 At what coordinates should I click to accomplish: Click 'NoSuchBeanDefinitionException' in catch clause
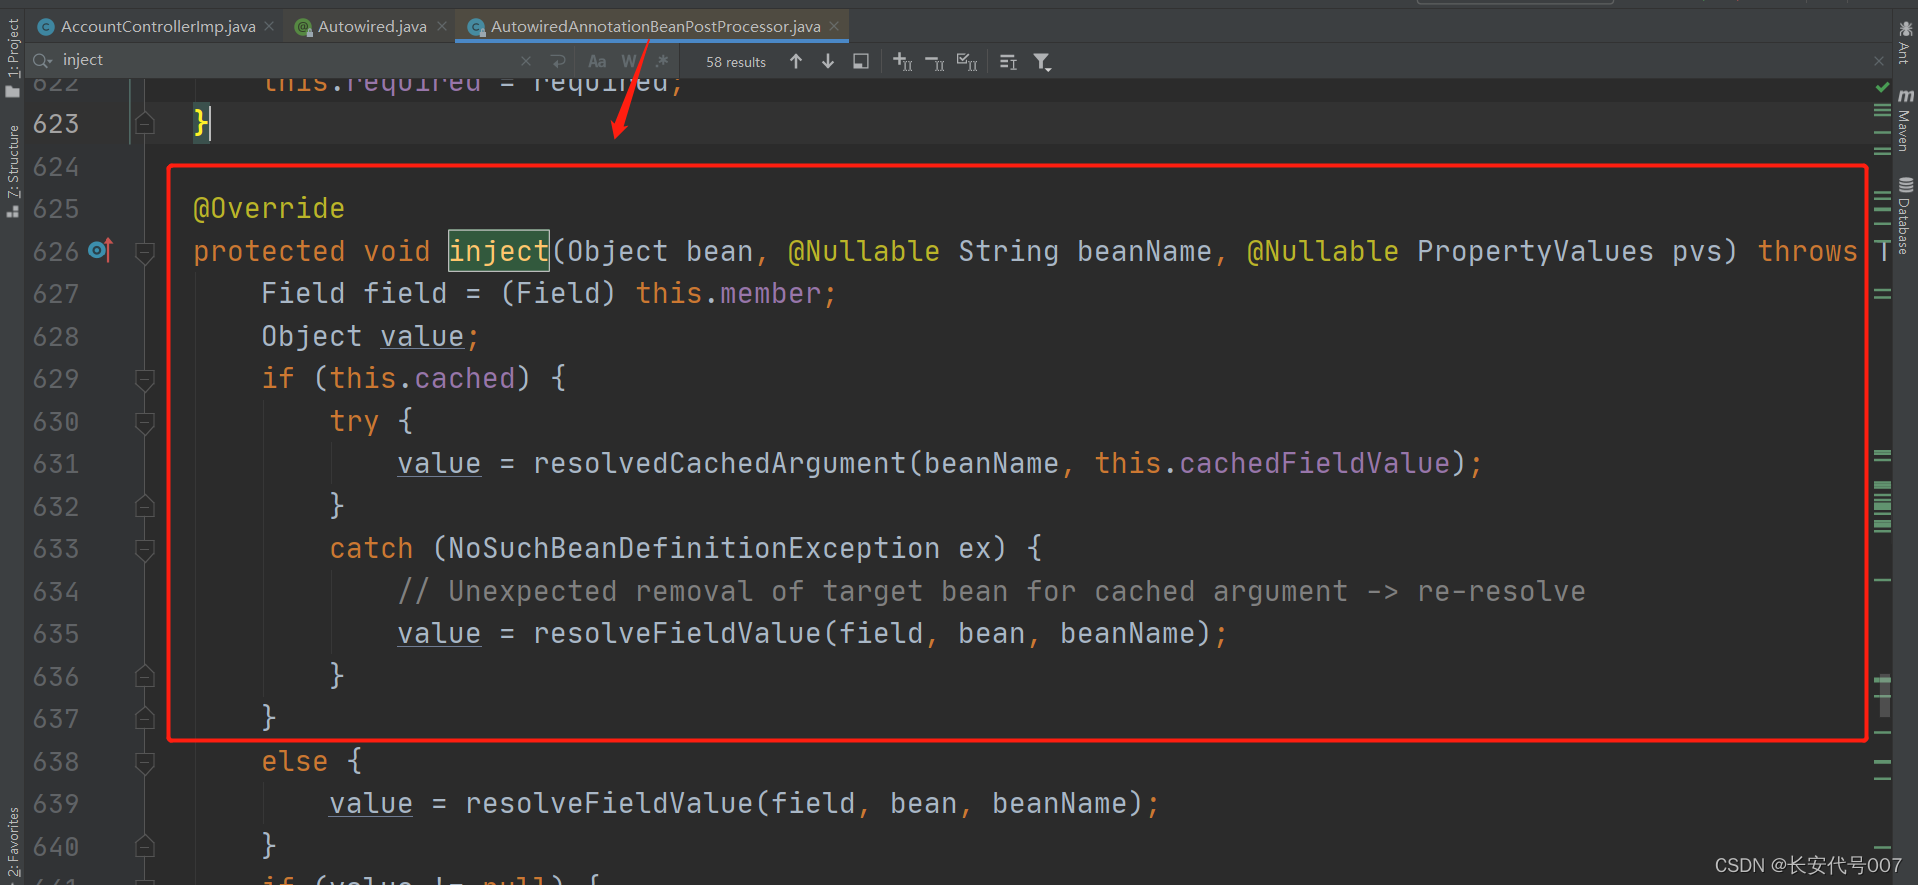[694, 549]
